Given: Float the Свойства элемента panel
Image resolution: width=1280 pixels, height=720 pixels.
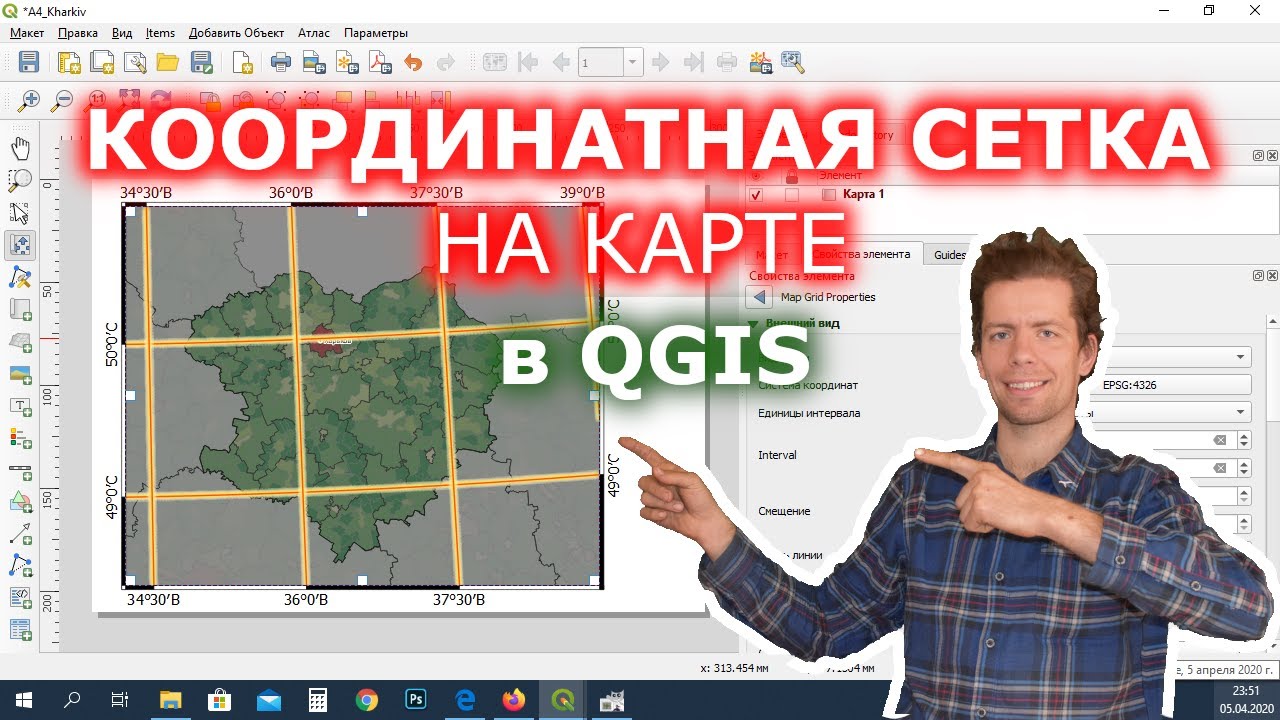Looking at the screenshot, I should 1259,276.
